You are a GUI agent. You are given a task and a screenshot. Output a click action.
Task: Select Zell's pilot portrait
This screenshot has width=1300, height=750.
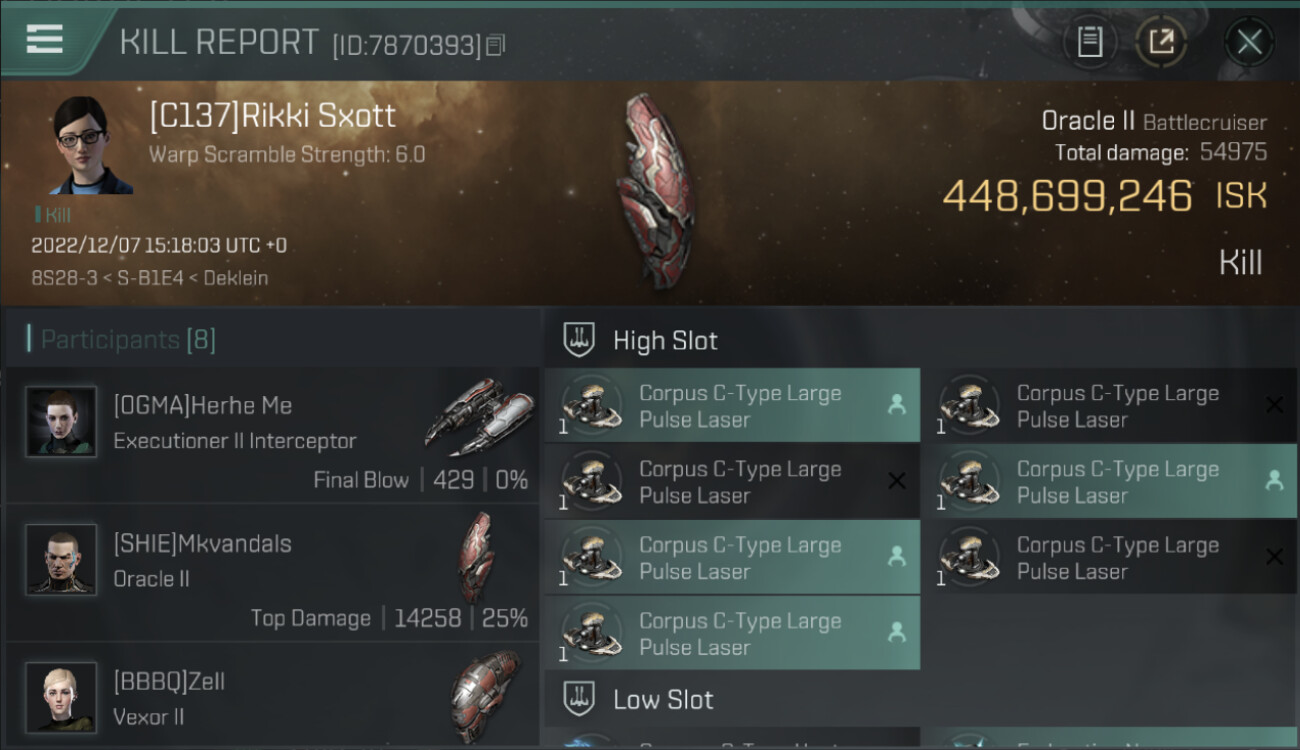(61, 697)
